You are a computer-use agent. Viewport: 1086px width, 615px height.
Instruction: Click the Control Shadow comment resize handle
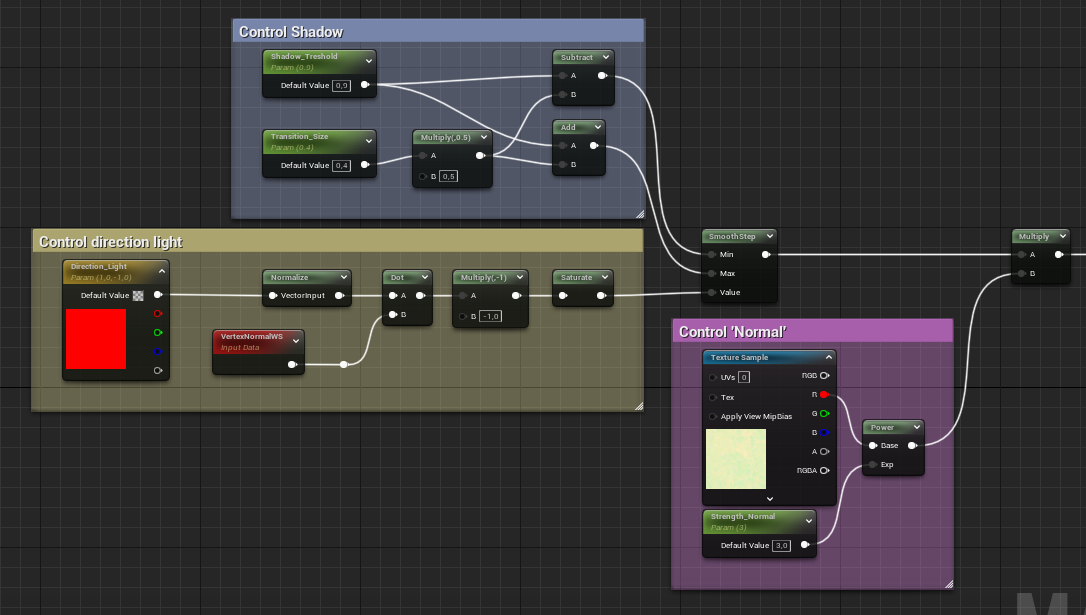pos(639,213)
